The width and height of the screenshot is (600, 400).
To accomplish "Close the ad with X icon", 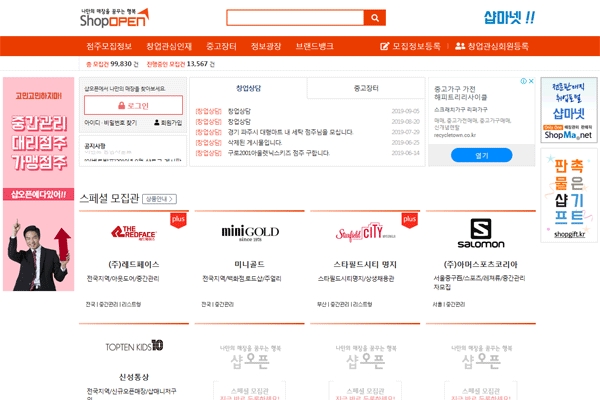I will tap(531, 81).
